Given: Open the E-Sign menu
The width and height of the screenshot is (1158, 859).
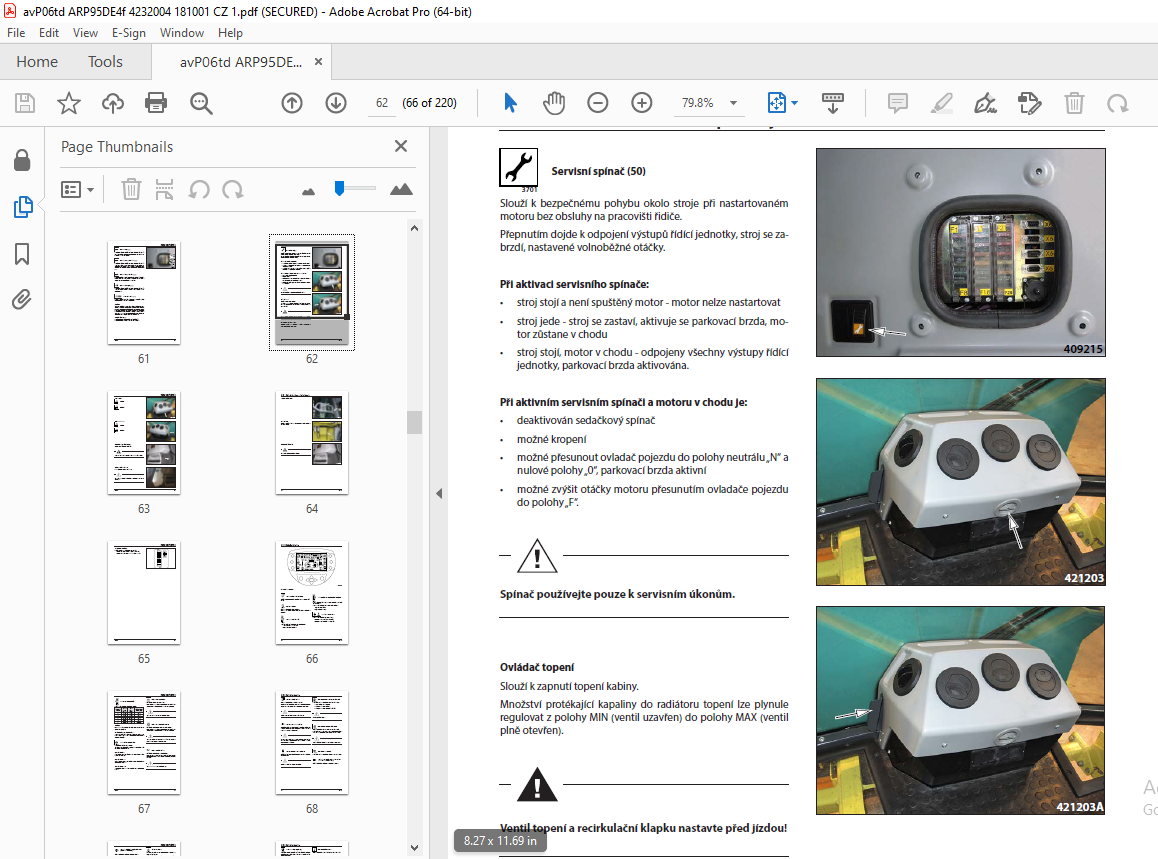Looking at the screenshot, I should pos(129,32).
